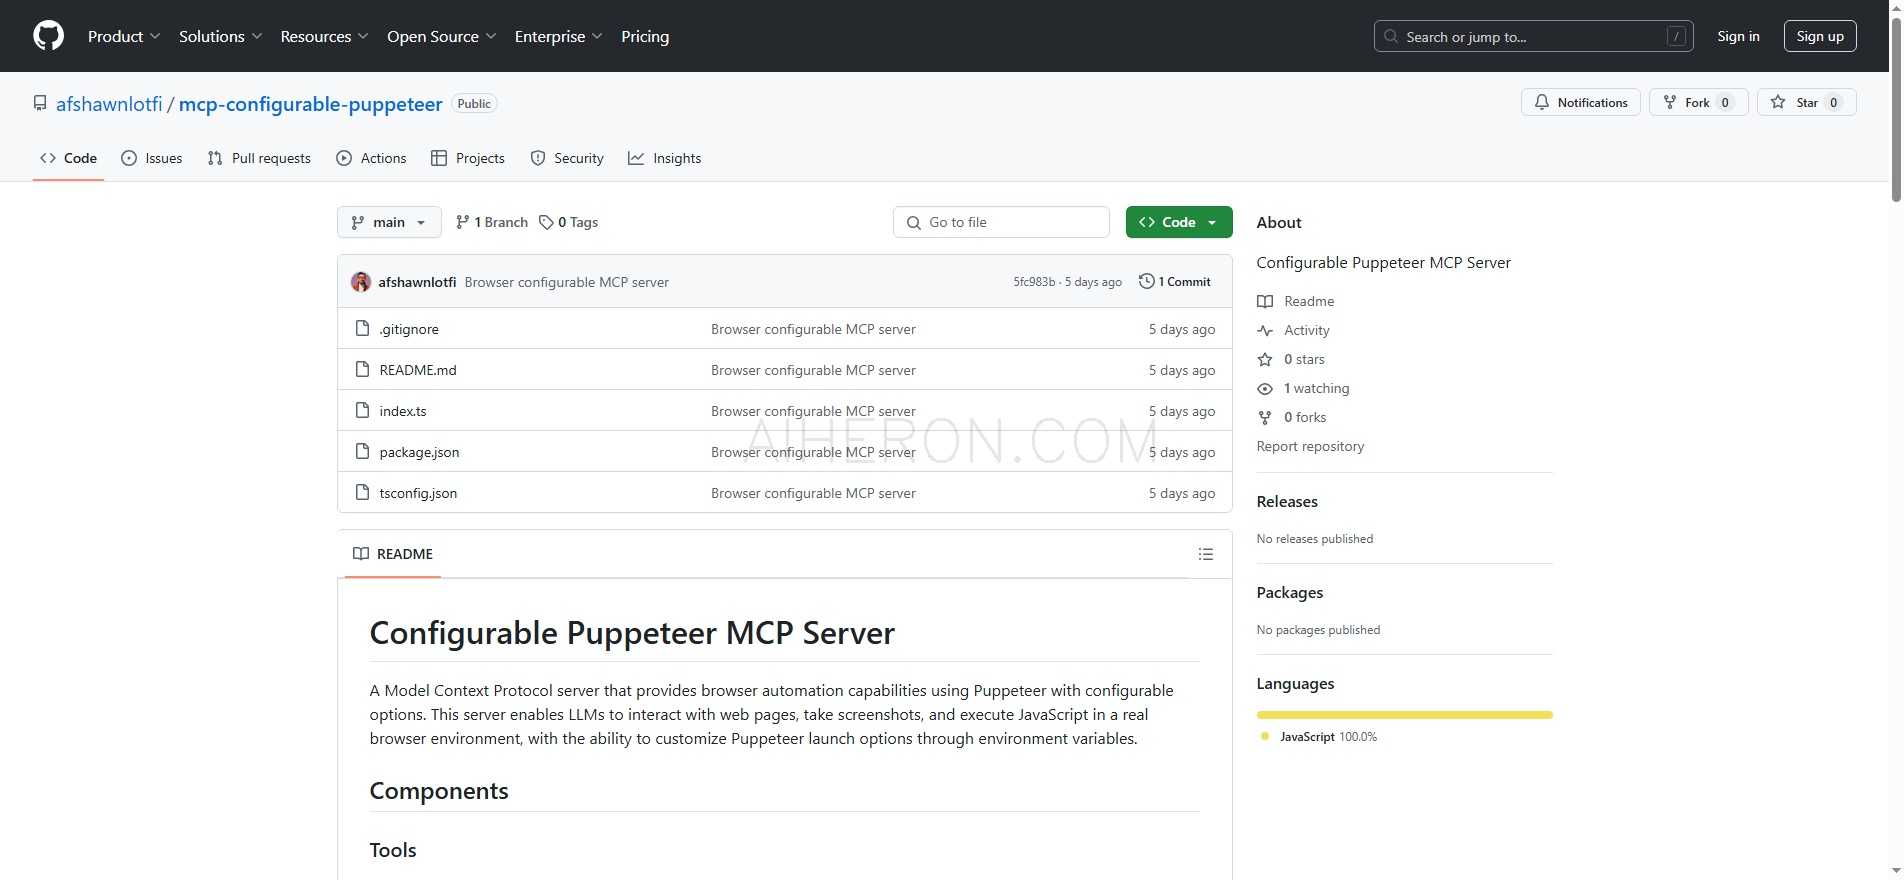This screenshot has height=880, width=1904.
Task: Select the Code tab
Action: click(x=68, y=158)
